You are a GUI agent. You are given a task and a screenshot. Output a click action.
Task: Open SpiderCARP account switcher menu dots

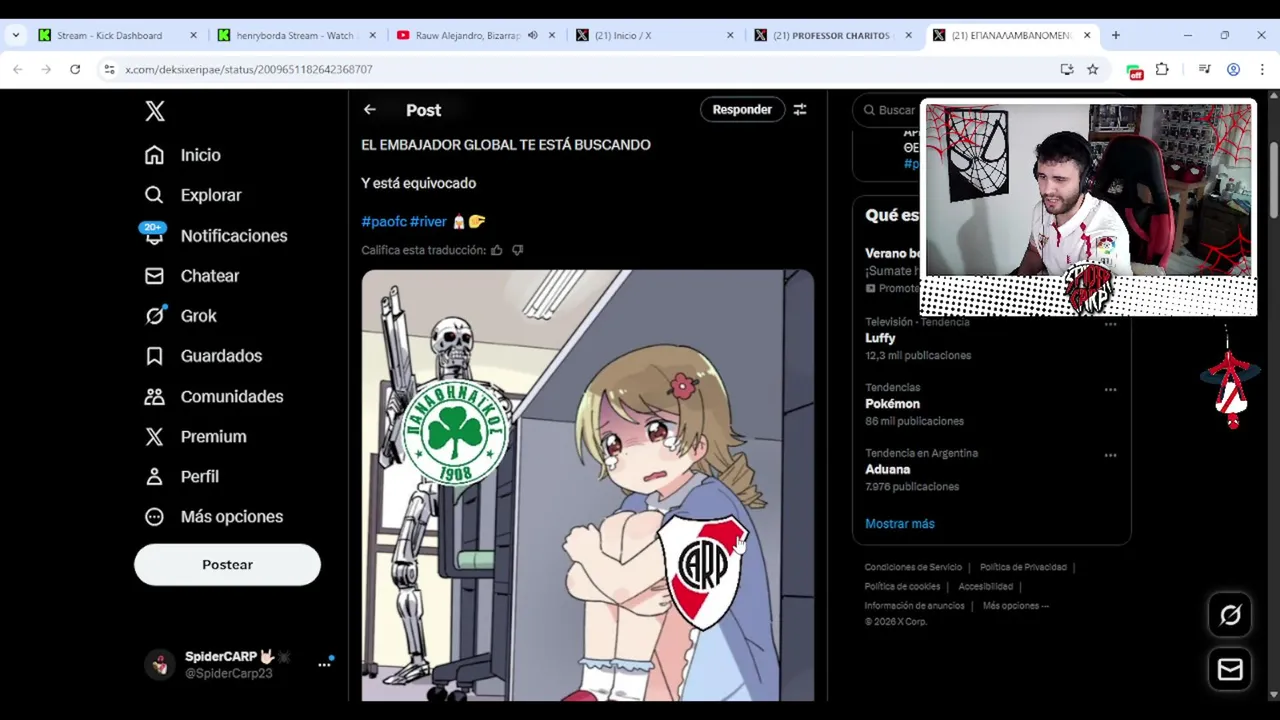[324, 664]
